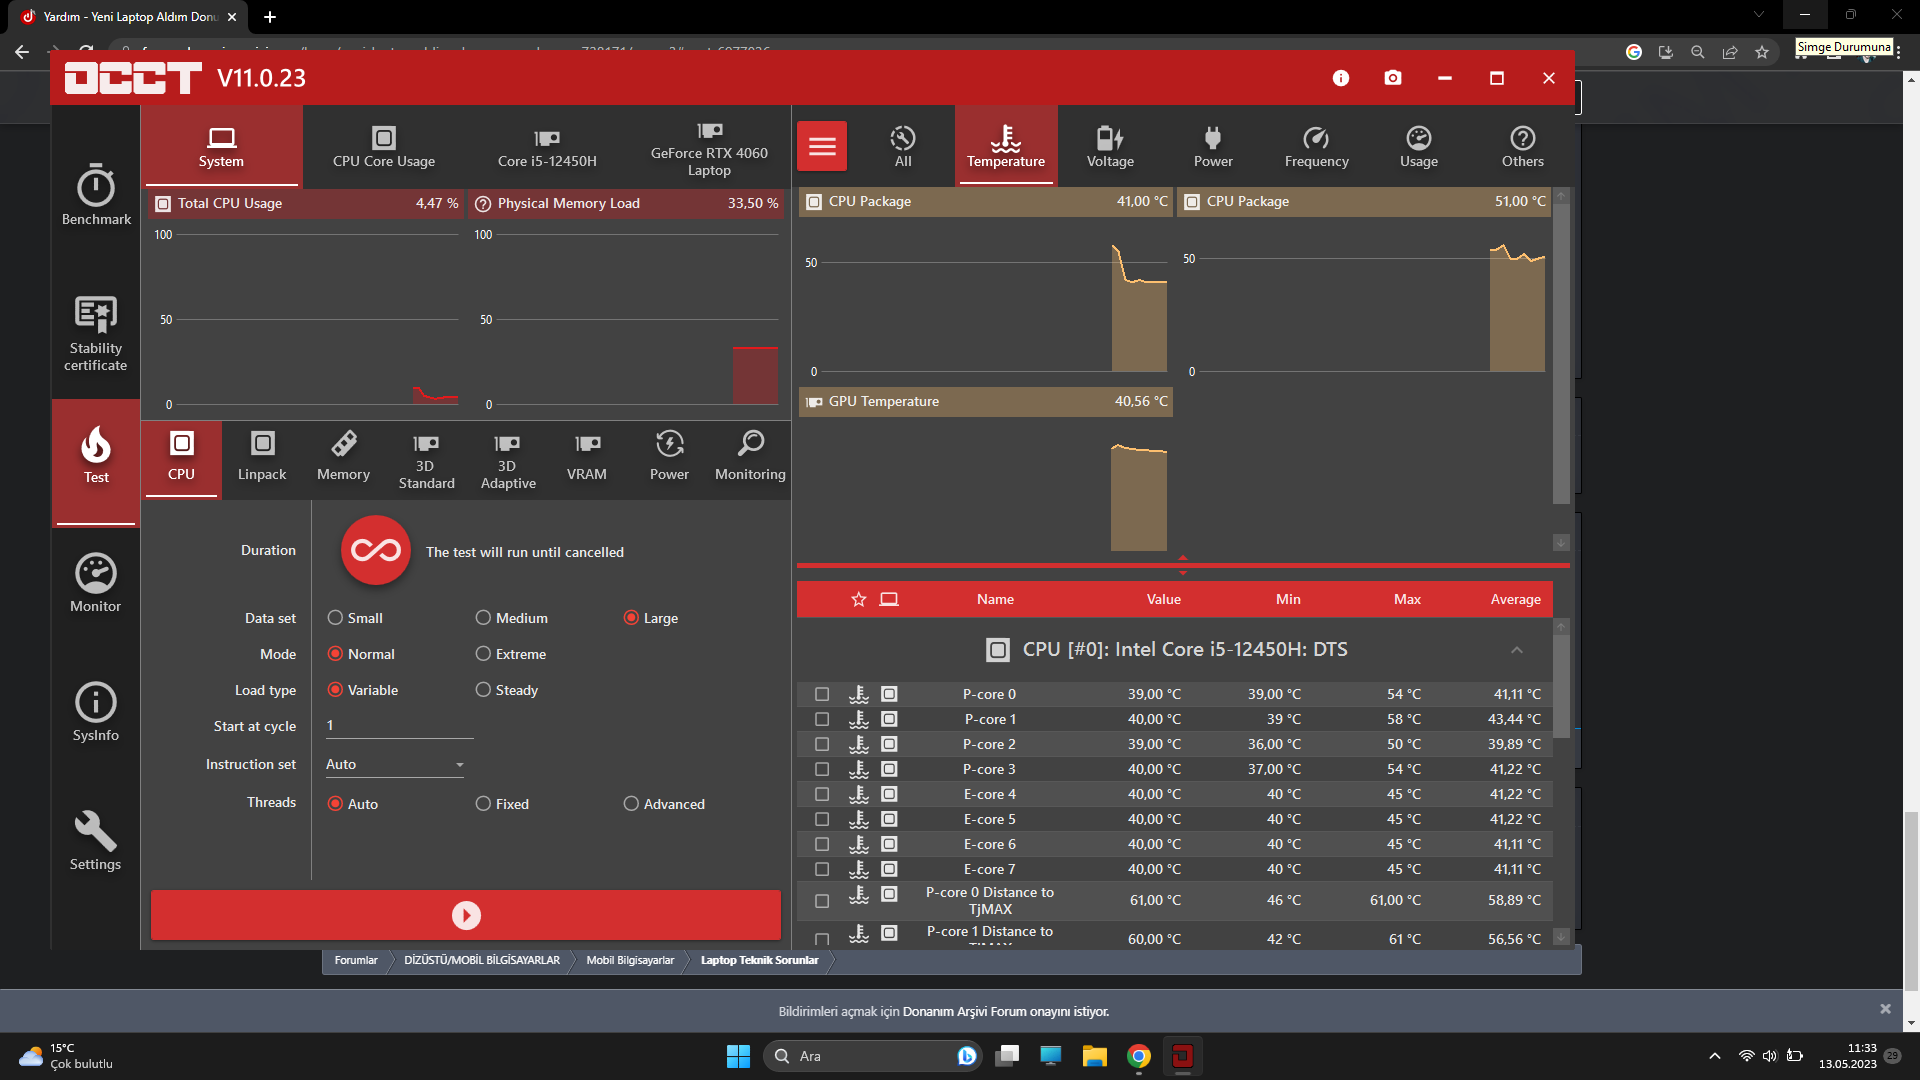
Task: Dismiss the notification banner
Action: pyautogui.click(x=1885, y=1009)
